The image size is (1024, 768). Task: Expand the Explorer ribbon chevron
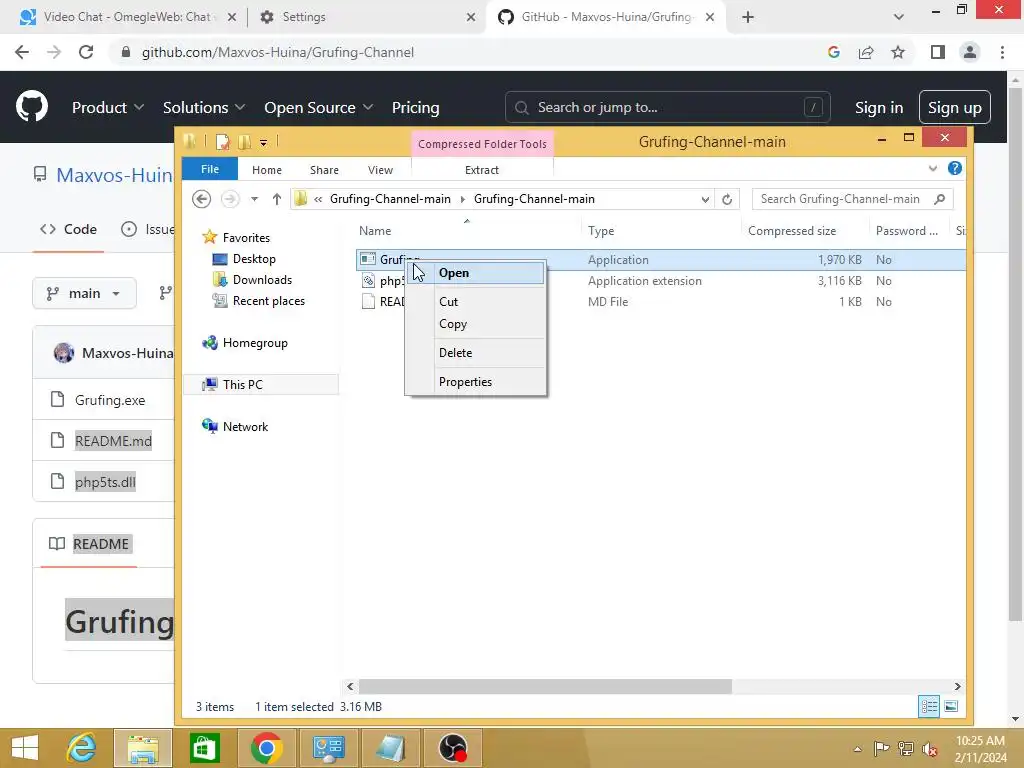pyautogui.click(x=933, y=168)
